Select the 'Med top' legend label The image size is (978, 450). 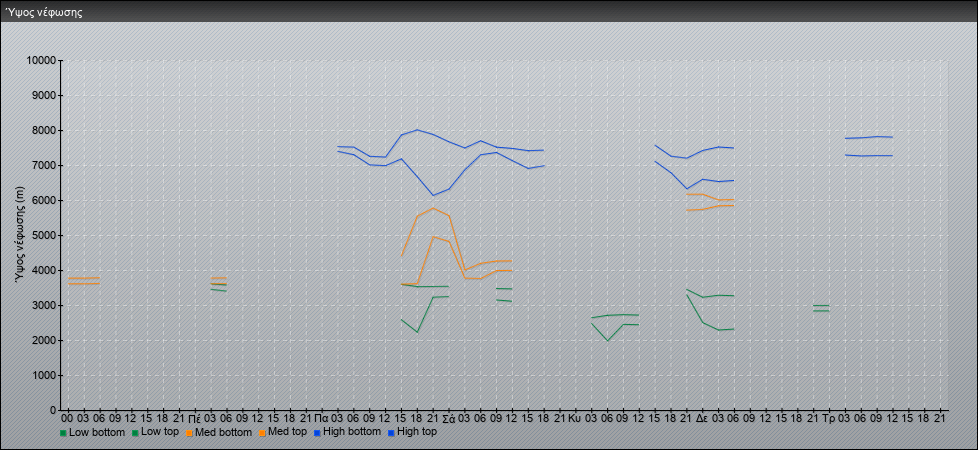287,432
